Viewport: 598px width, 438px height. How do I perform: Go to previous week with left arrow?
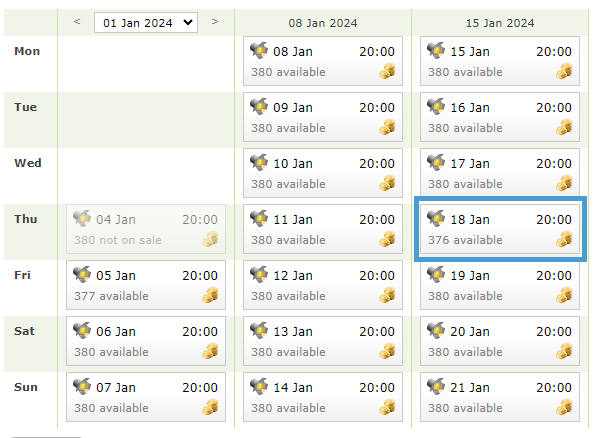click(77, 22)
